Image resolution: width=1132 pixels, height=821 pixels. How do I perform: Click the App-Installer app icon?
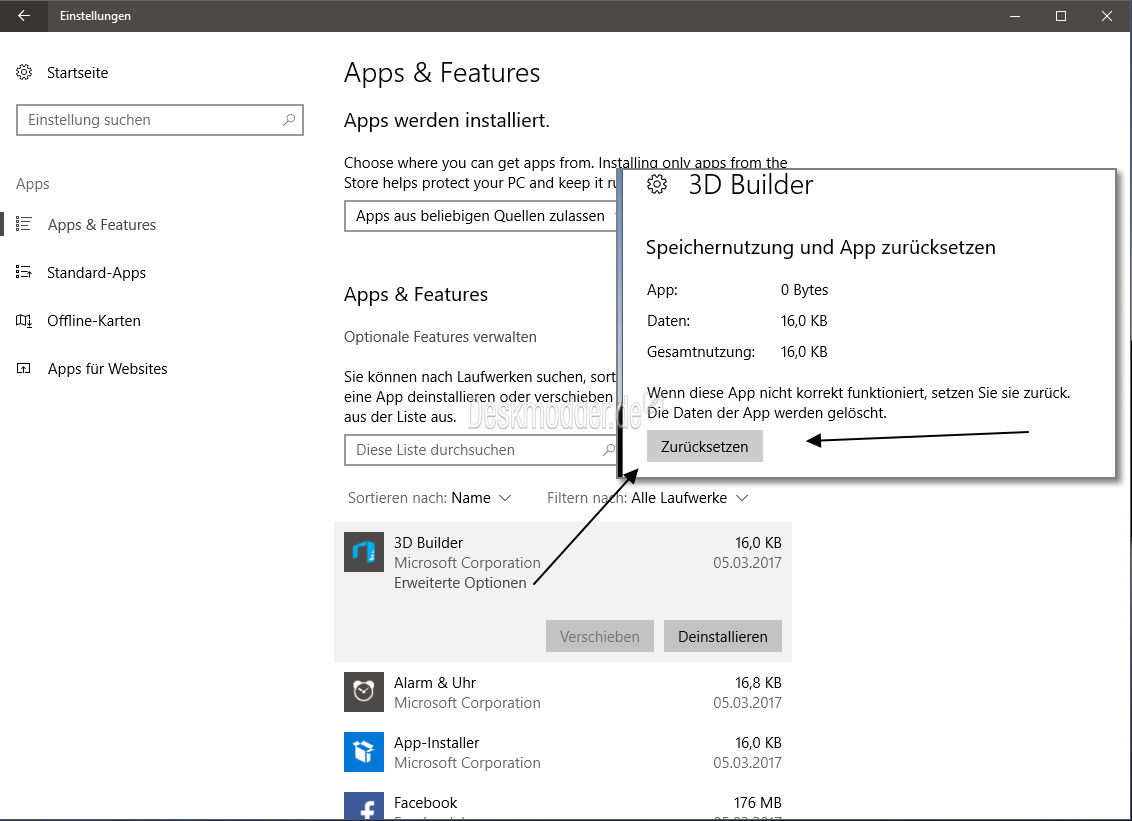tap(364, 752)
